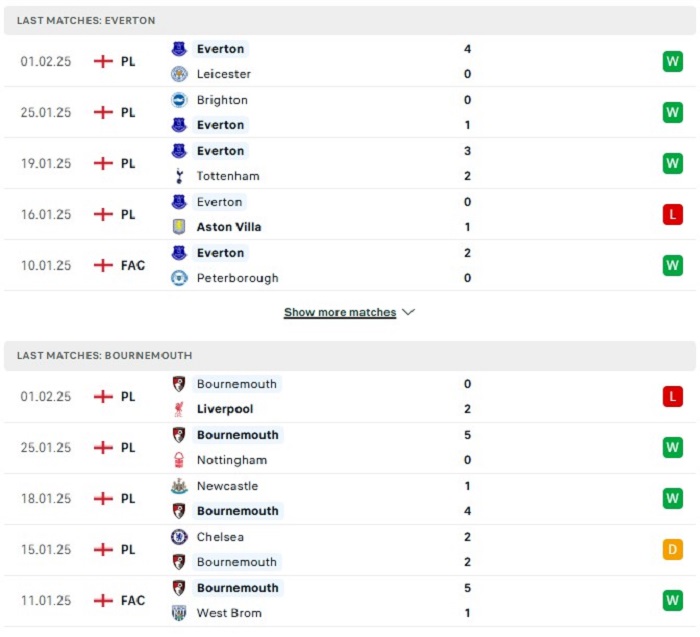This screenshot has width=700, height=637.
Task: Click the England flag on FAC 11.01.25 row
Action: tap(103, 600)
